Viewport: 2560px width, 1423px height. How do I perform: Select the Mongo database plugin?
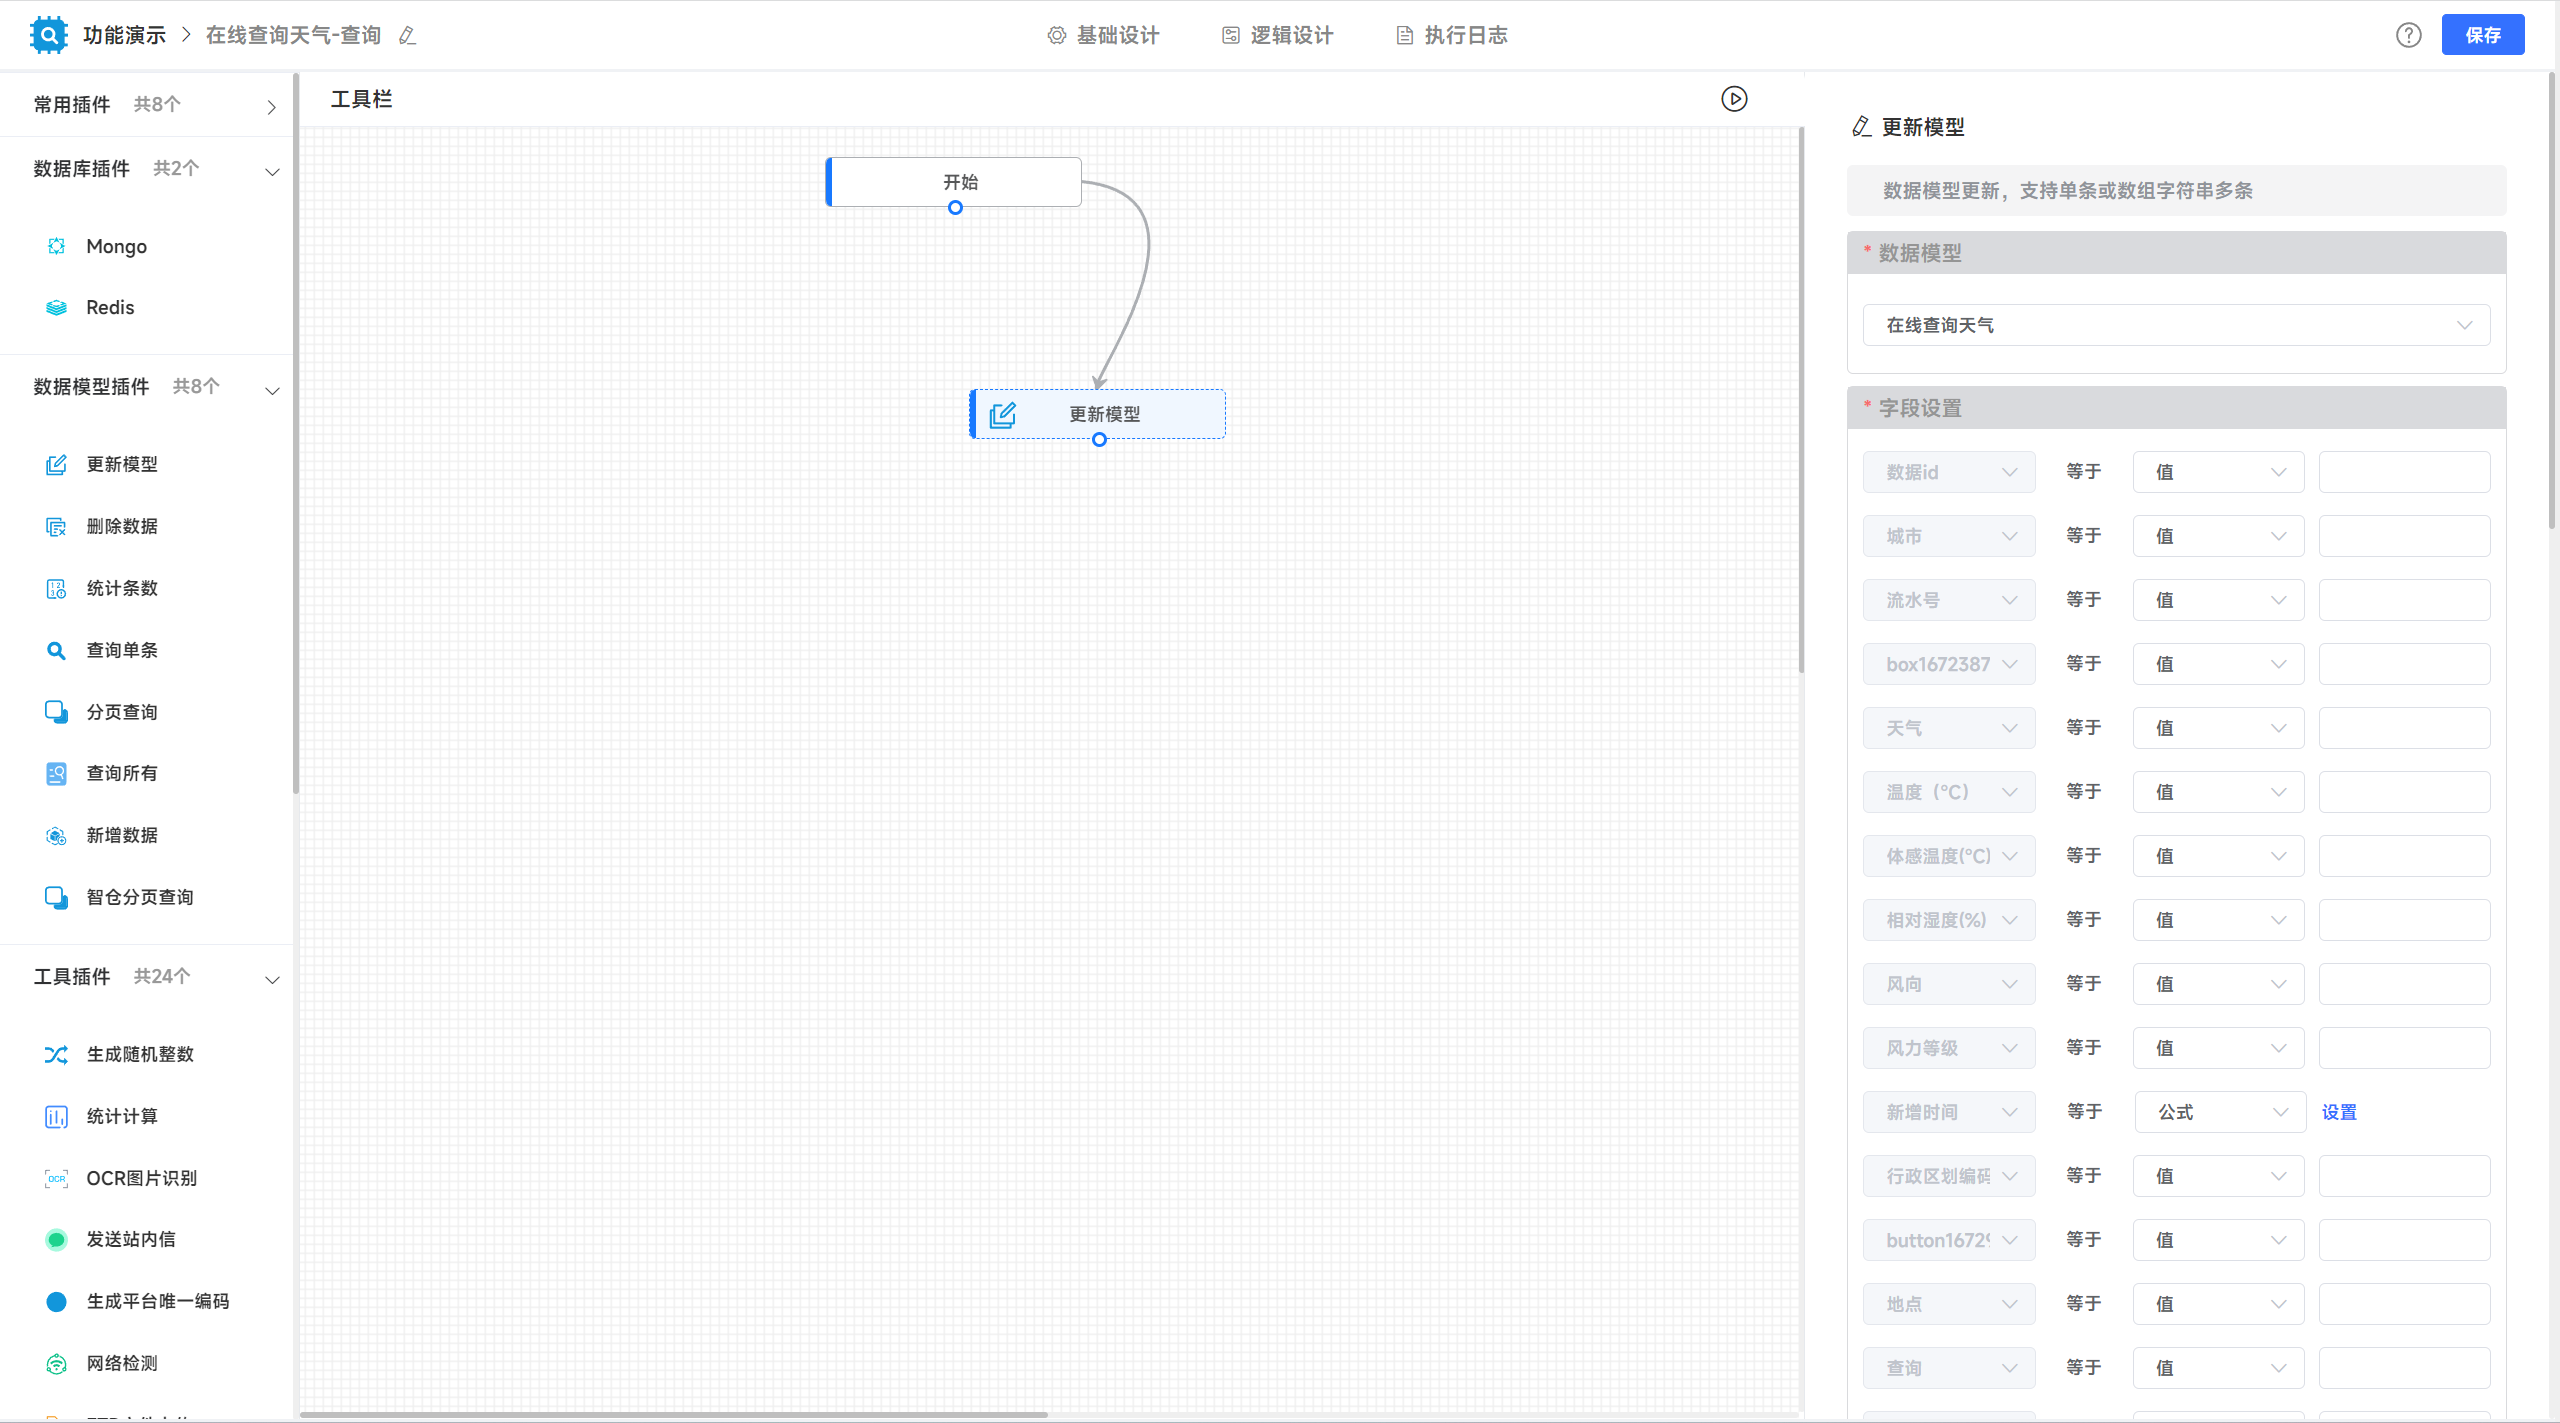pyautogui.click(x=116, y=246)
